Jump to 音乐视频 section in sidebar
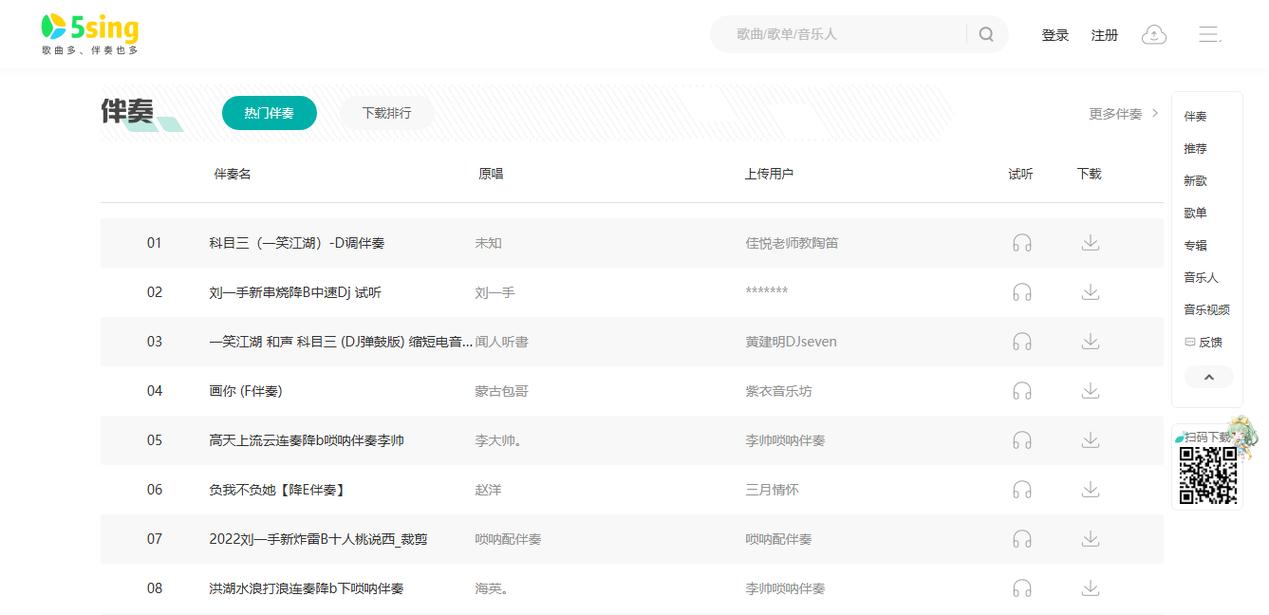 pyautogui.click(x=1207, y=310)
